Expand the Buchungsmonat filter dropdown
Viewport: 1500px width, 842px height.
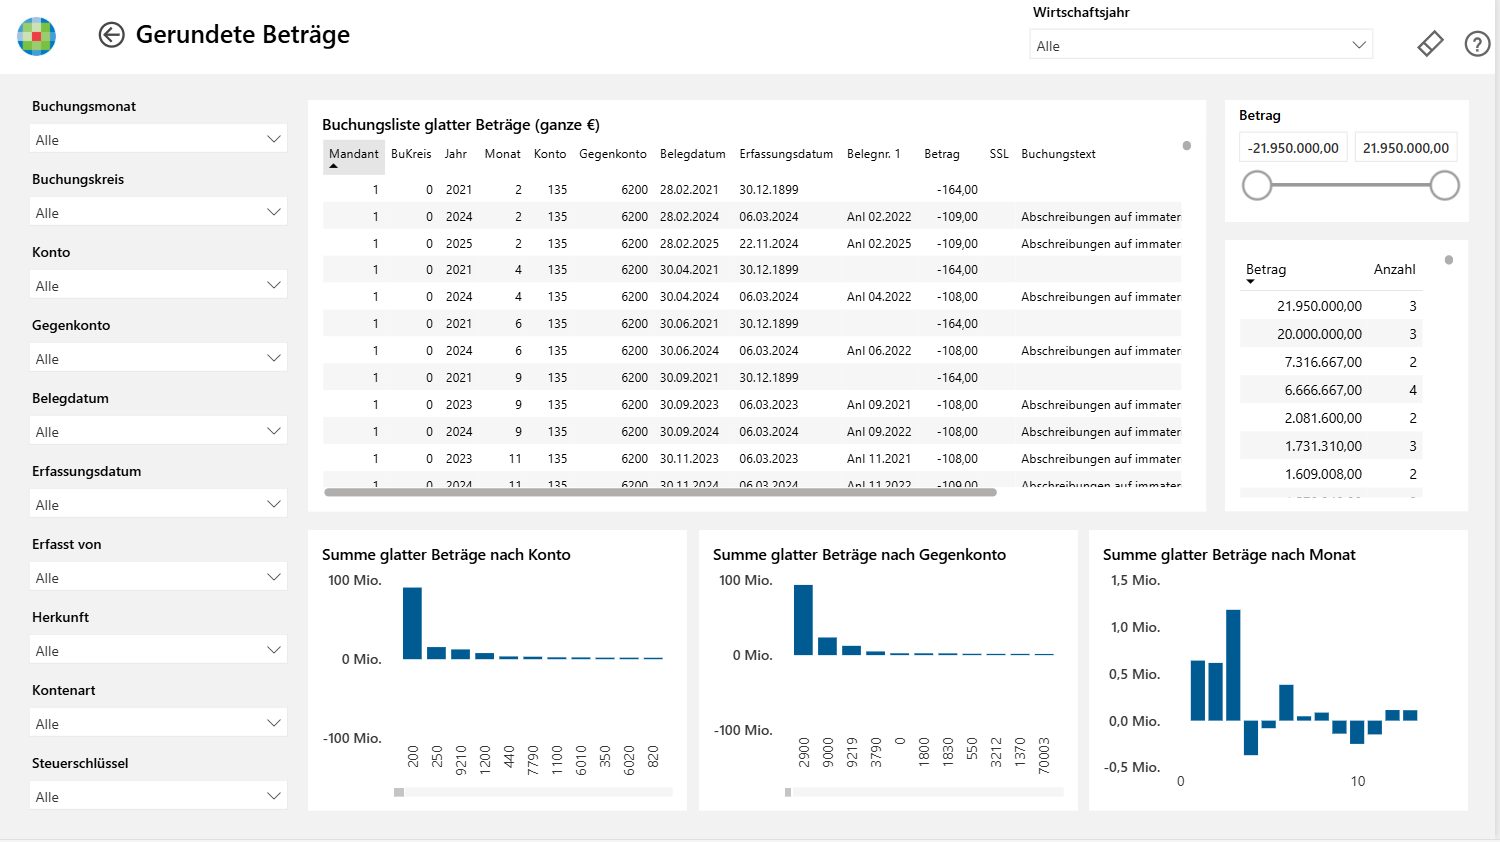point(159,139)
